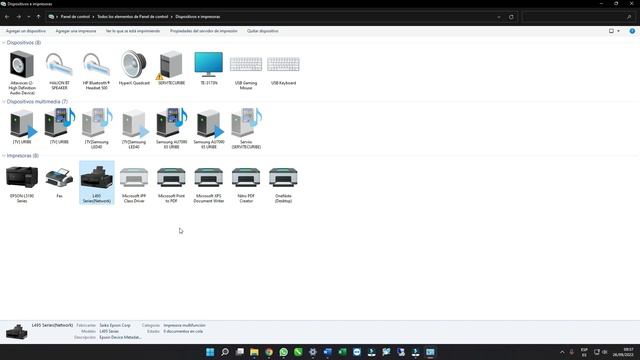The image size is (640, 360).
Task: Refresh the Dispositivos e impresoras view
Action: coord(511,17)
